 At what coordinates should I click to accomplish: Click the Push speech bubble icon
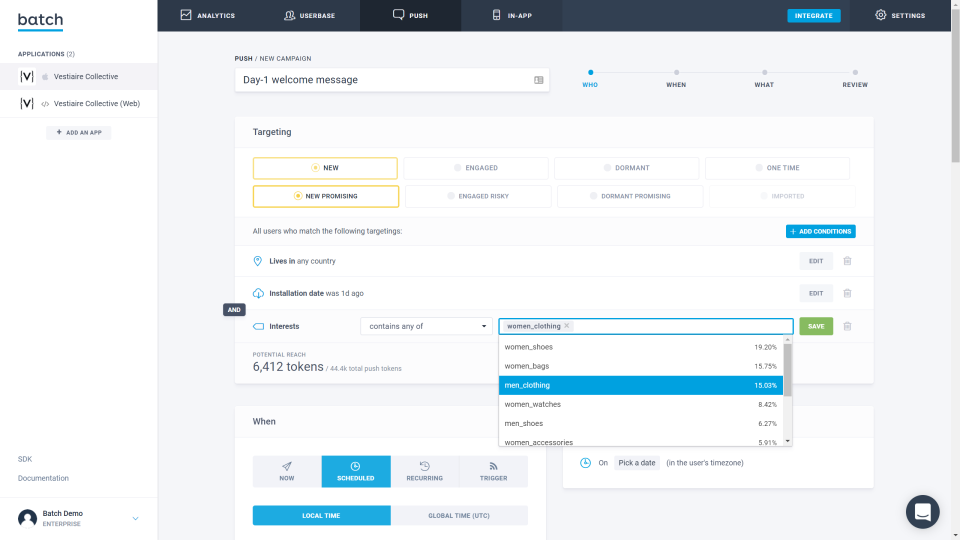(x=399, y=15)
